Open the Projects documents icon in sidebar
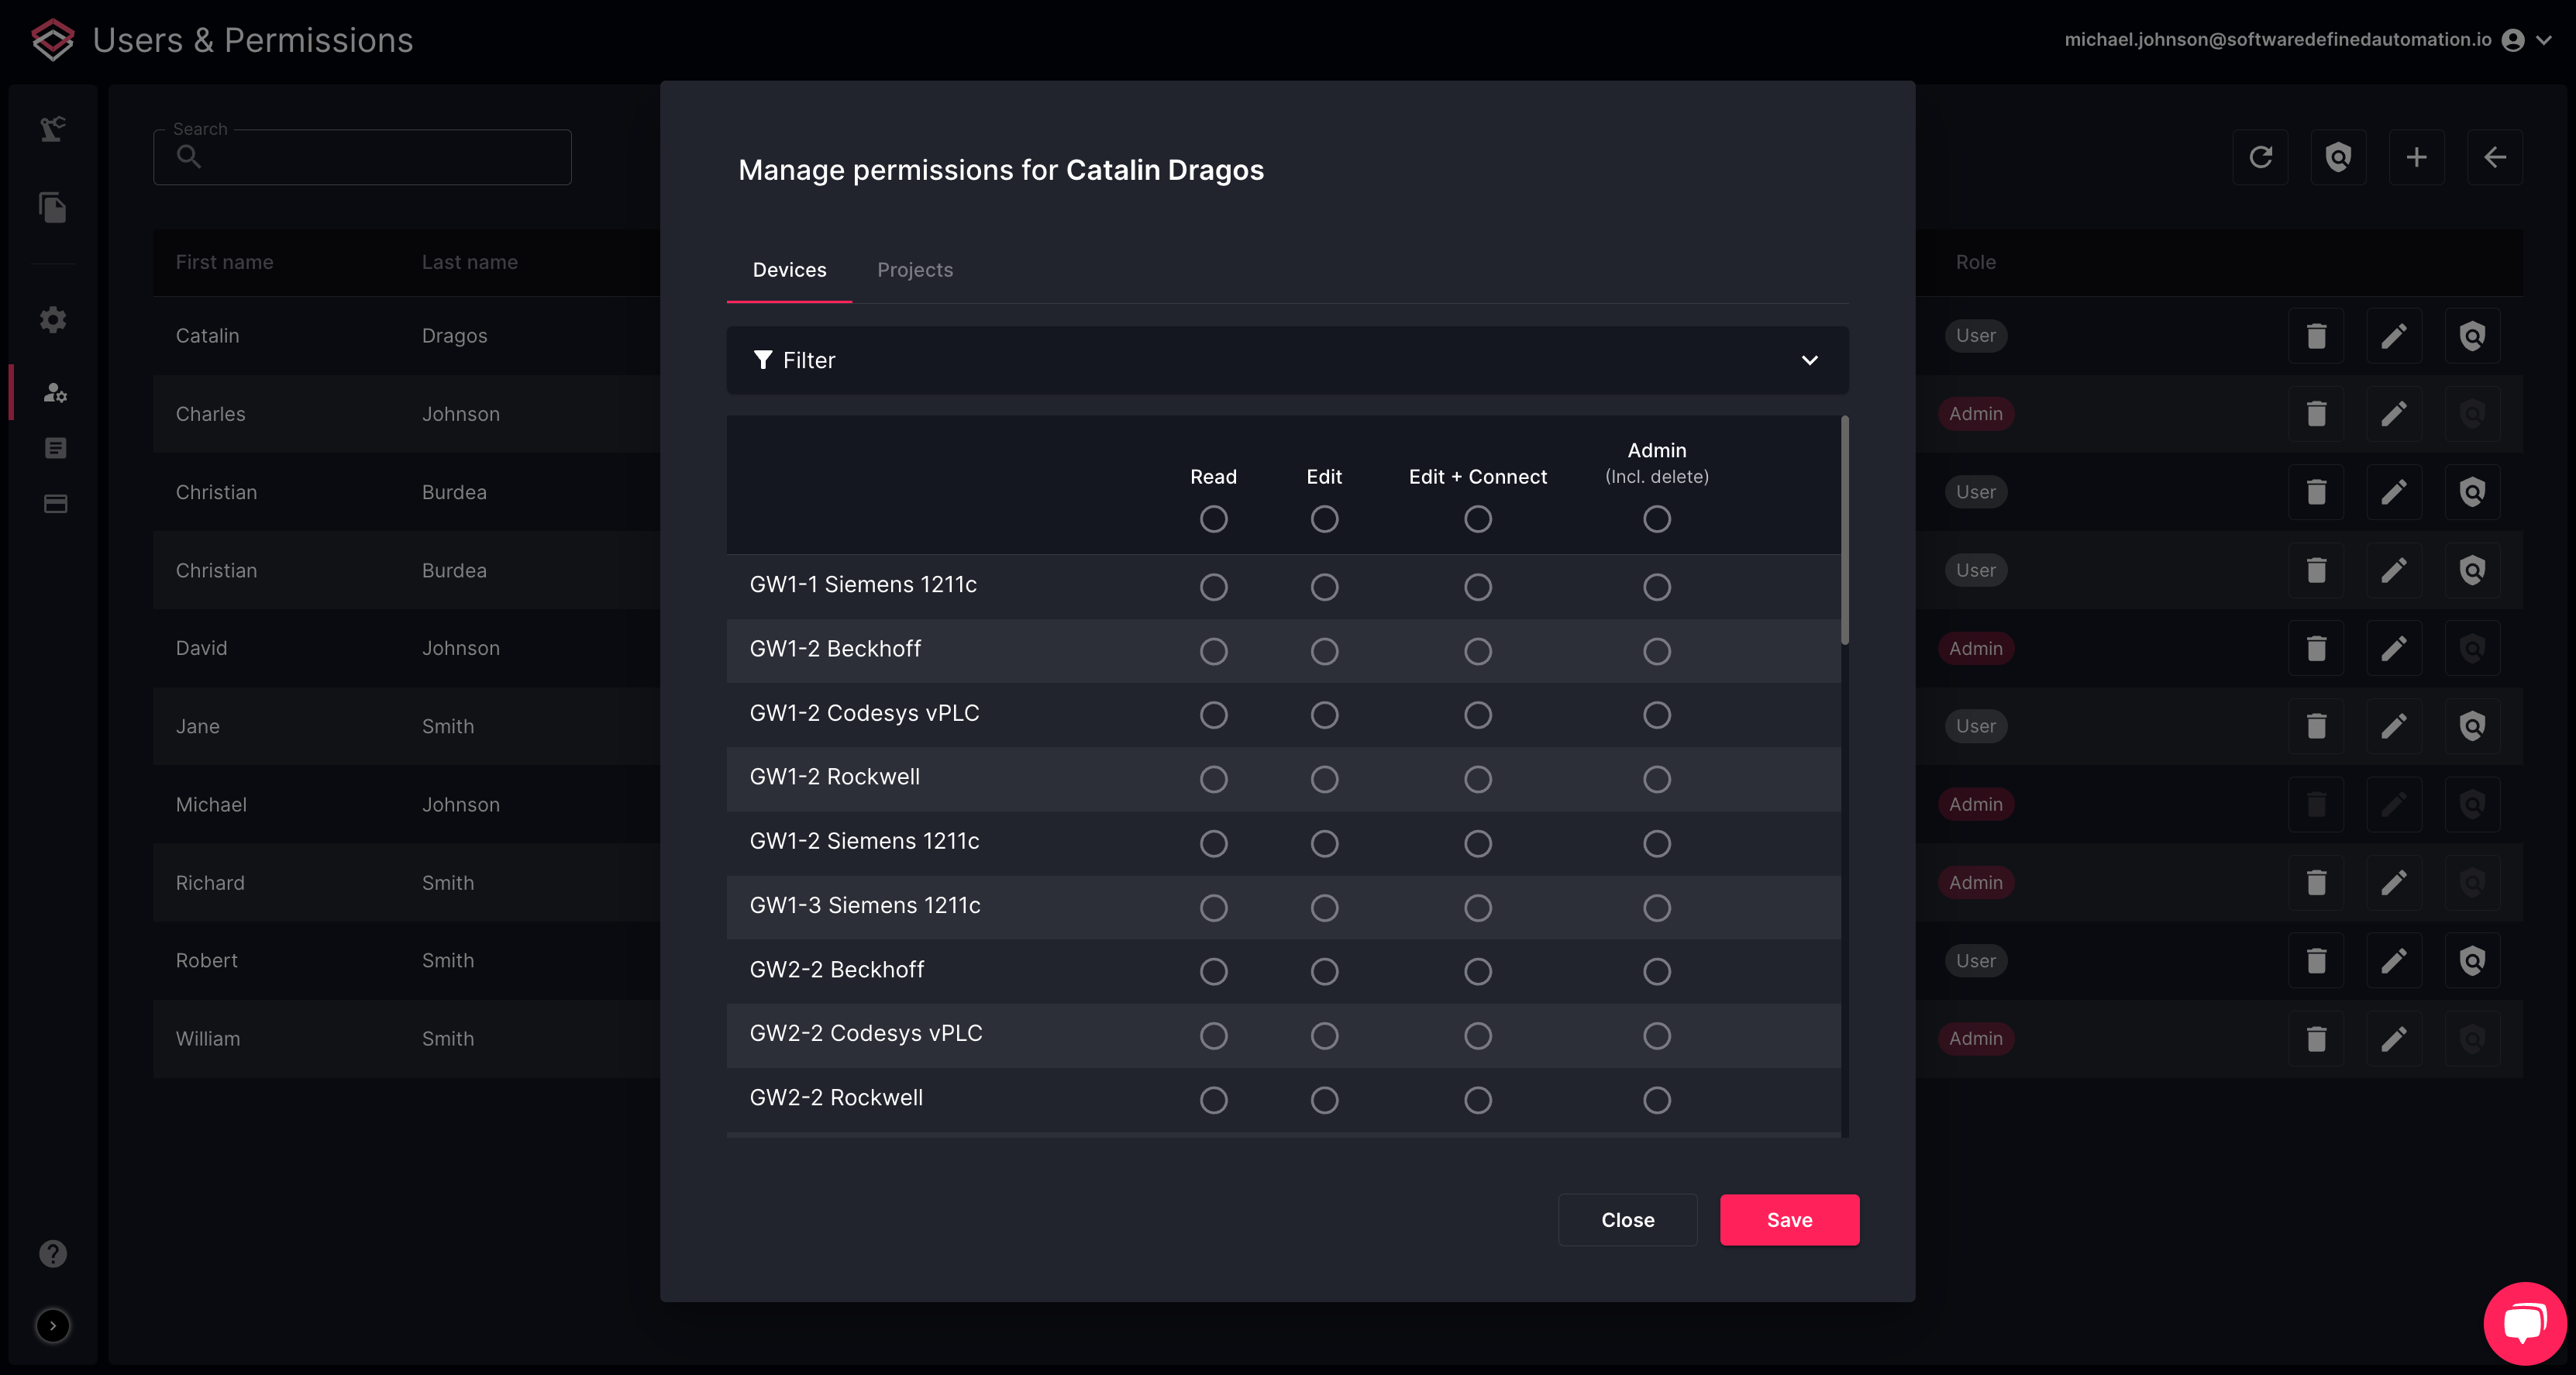Image resolution: width=2576 pixels, height=1375 pixels. coord(52,207)
